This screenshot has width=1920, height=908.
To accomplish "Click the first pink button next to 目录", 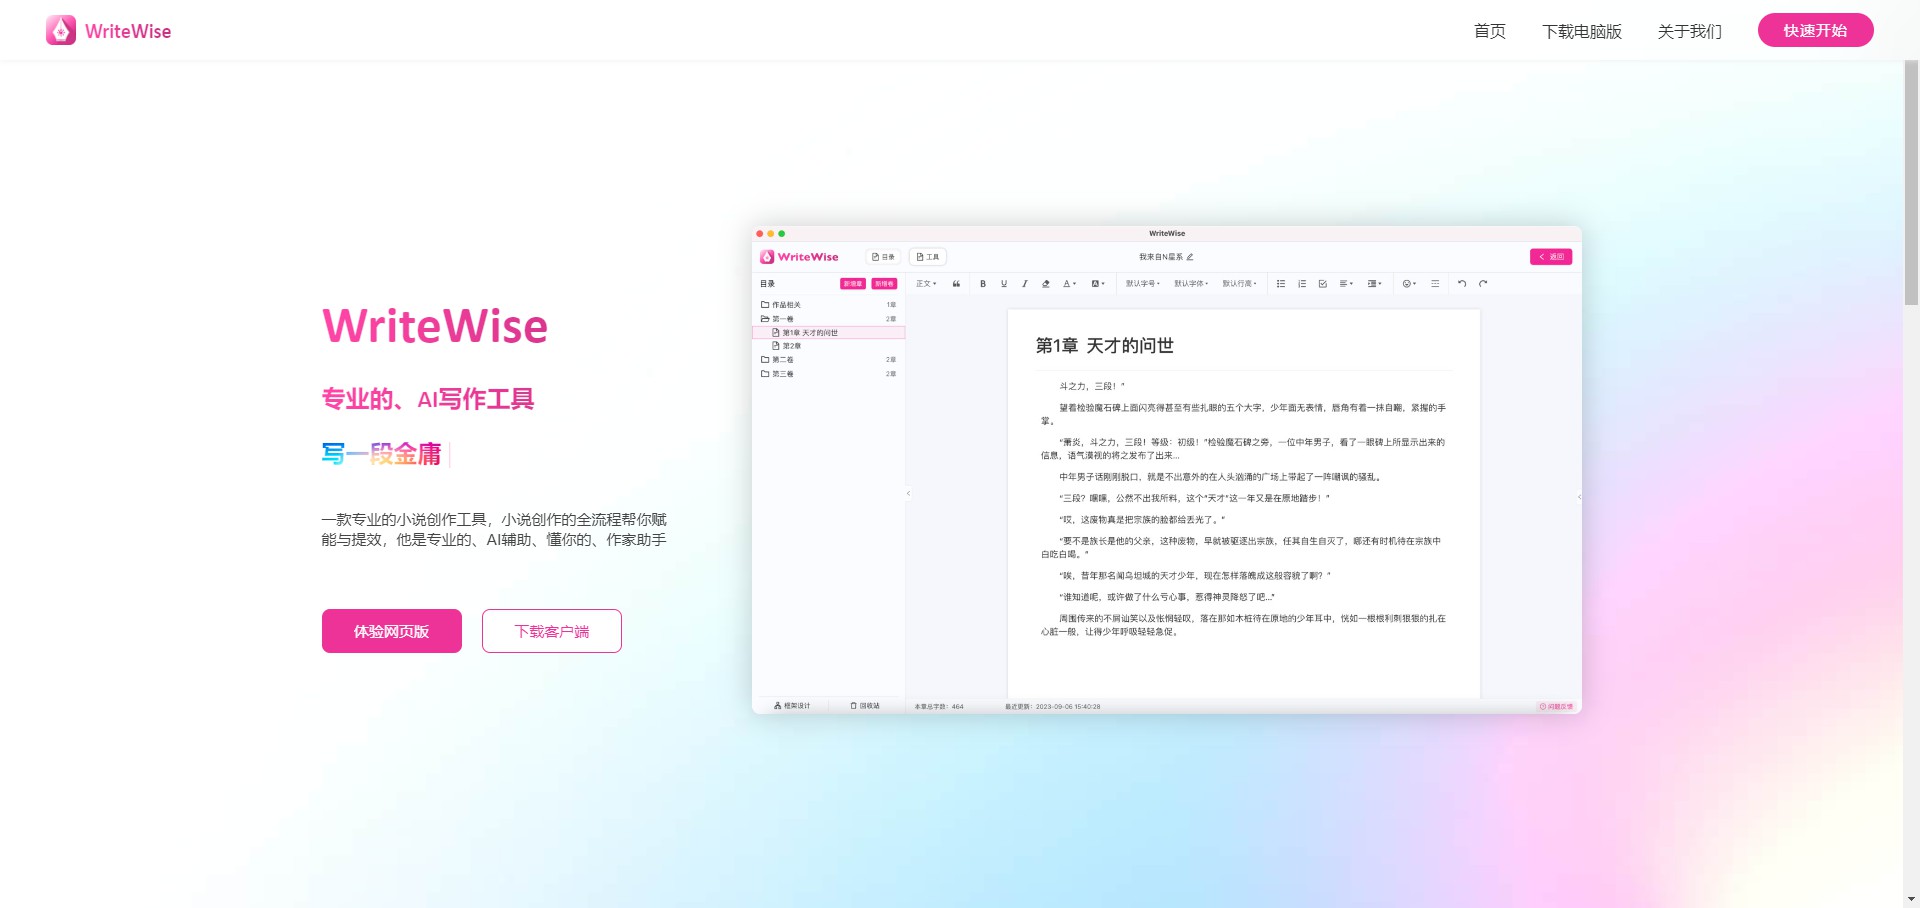I will (853, 284).
